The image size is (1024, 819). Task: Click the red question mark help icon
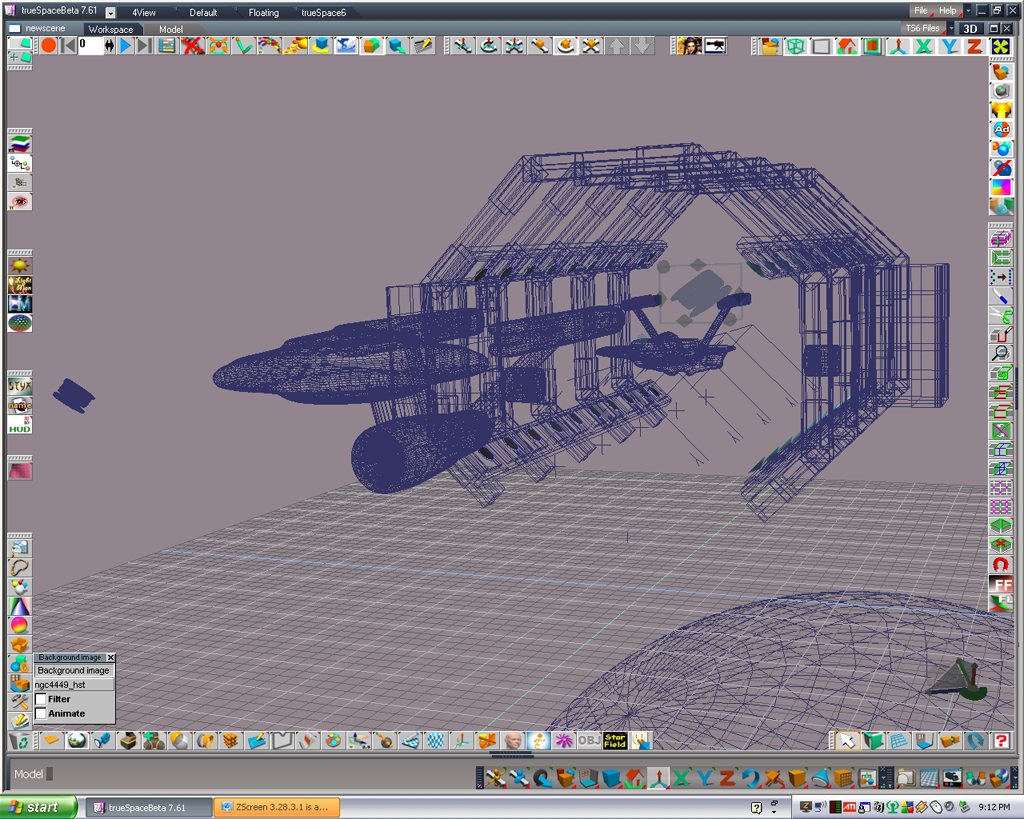tap(1000, 741)
